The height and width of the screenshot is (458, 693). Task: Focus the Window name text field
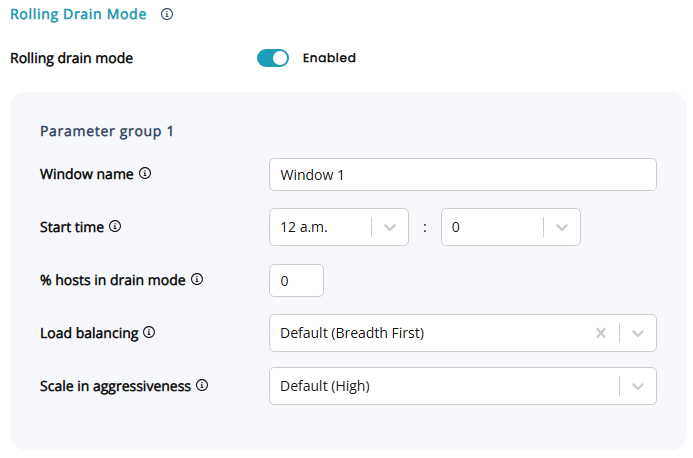point(463,175)
